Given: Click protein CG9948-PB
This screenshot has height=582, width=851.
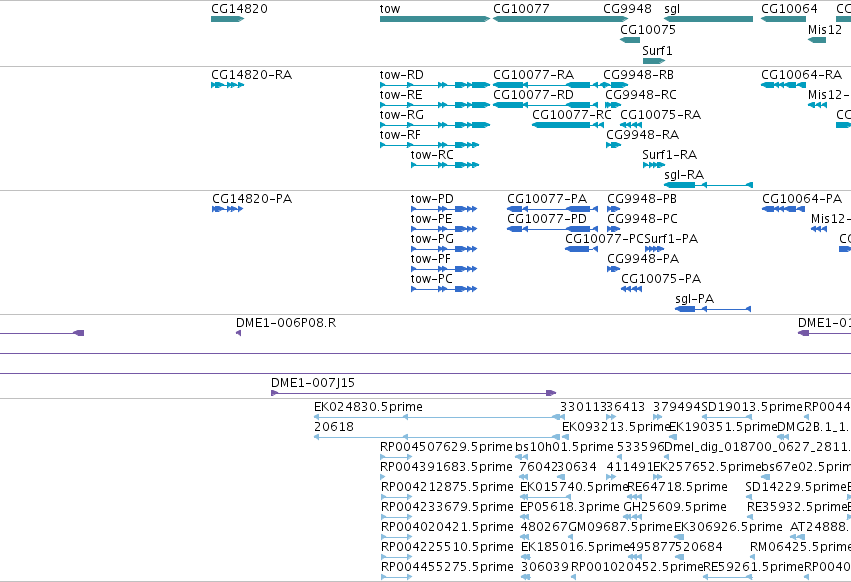Looking at the screenshot, I should point(614,209).
